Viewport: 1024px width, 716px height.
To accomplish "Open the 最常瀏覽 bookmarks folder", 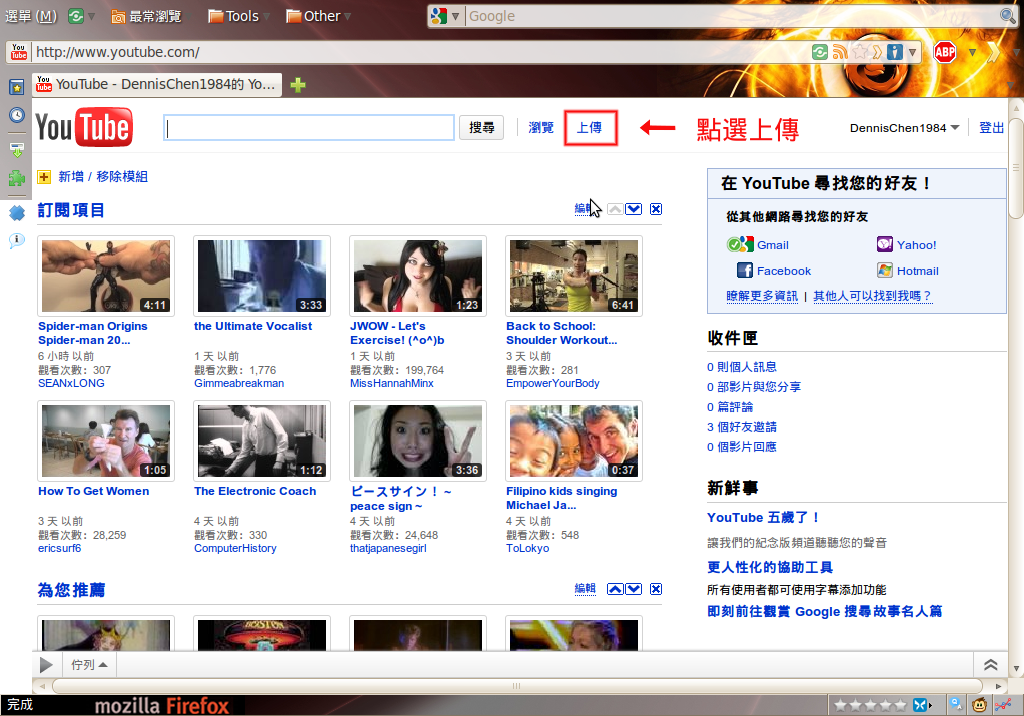I will click(146, 16).
